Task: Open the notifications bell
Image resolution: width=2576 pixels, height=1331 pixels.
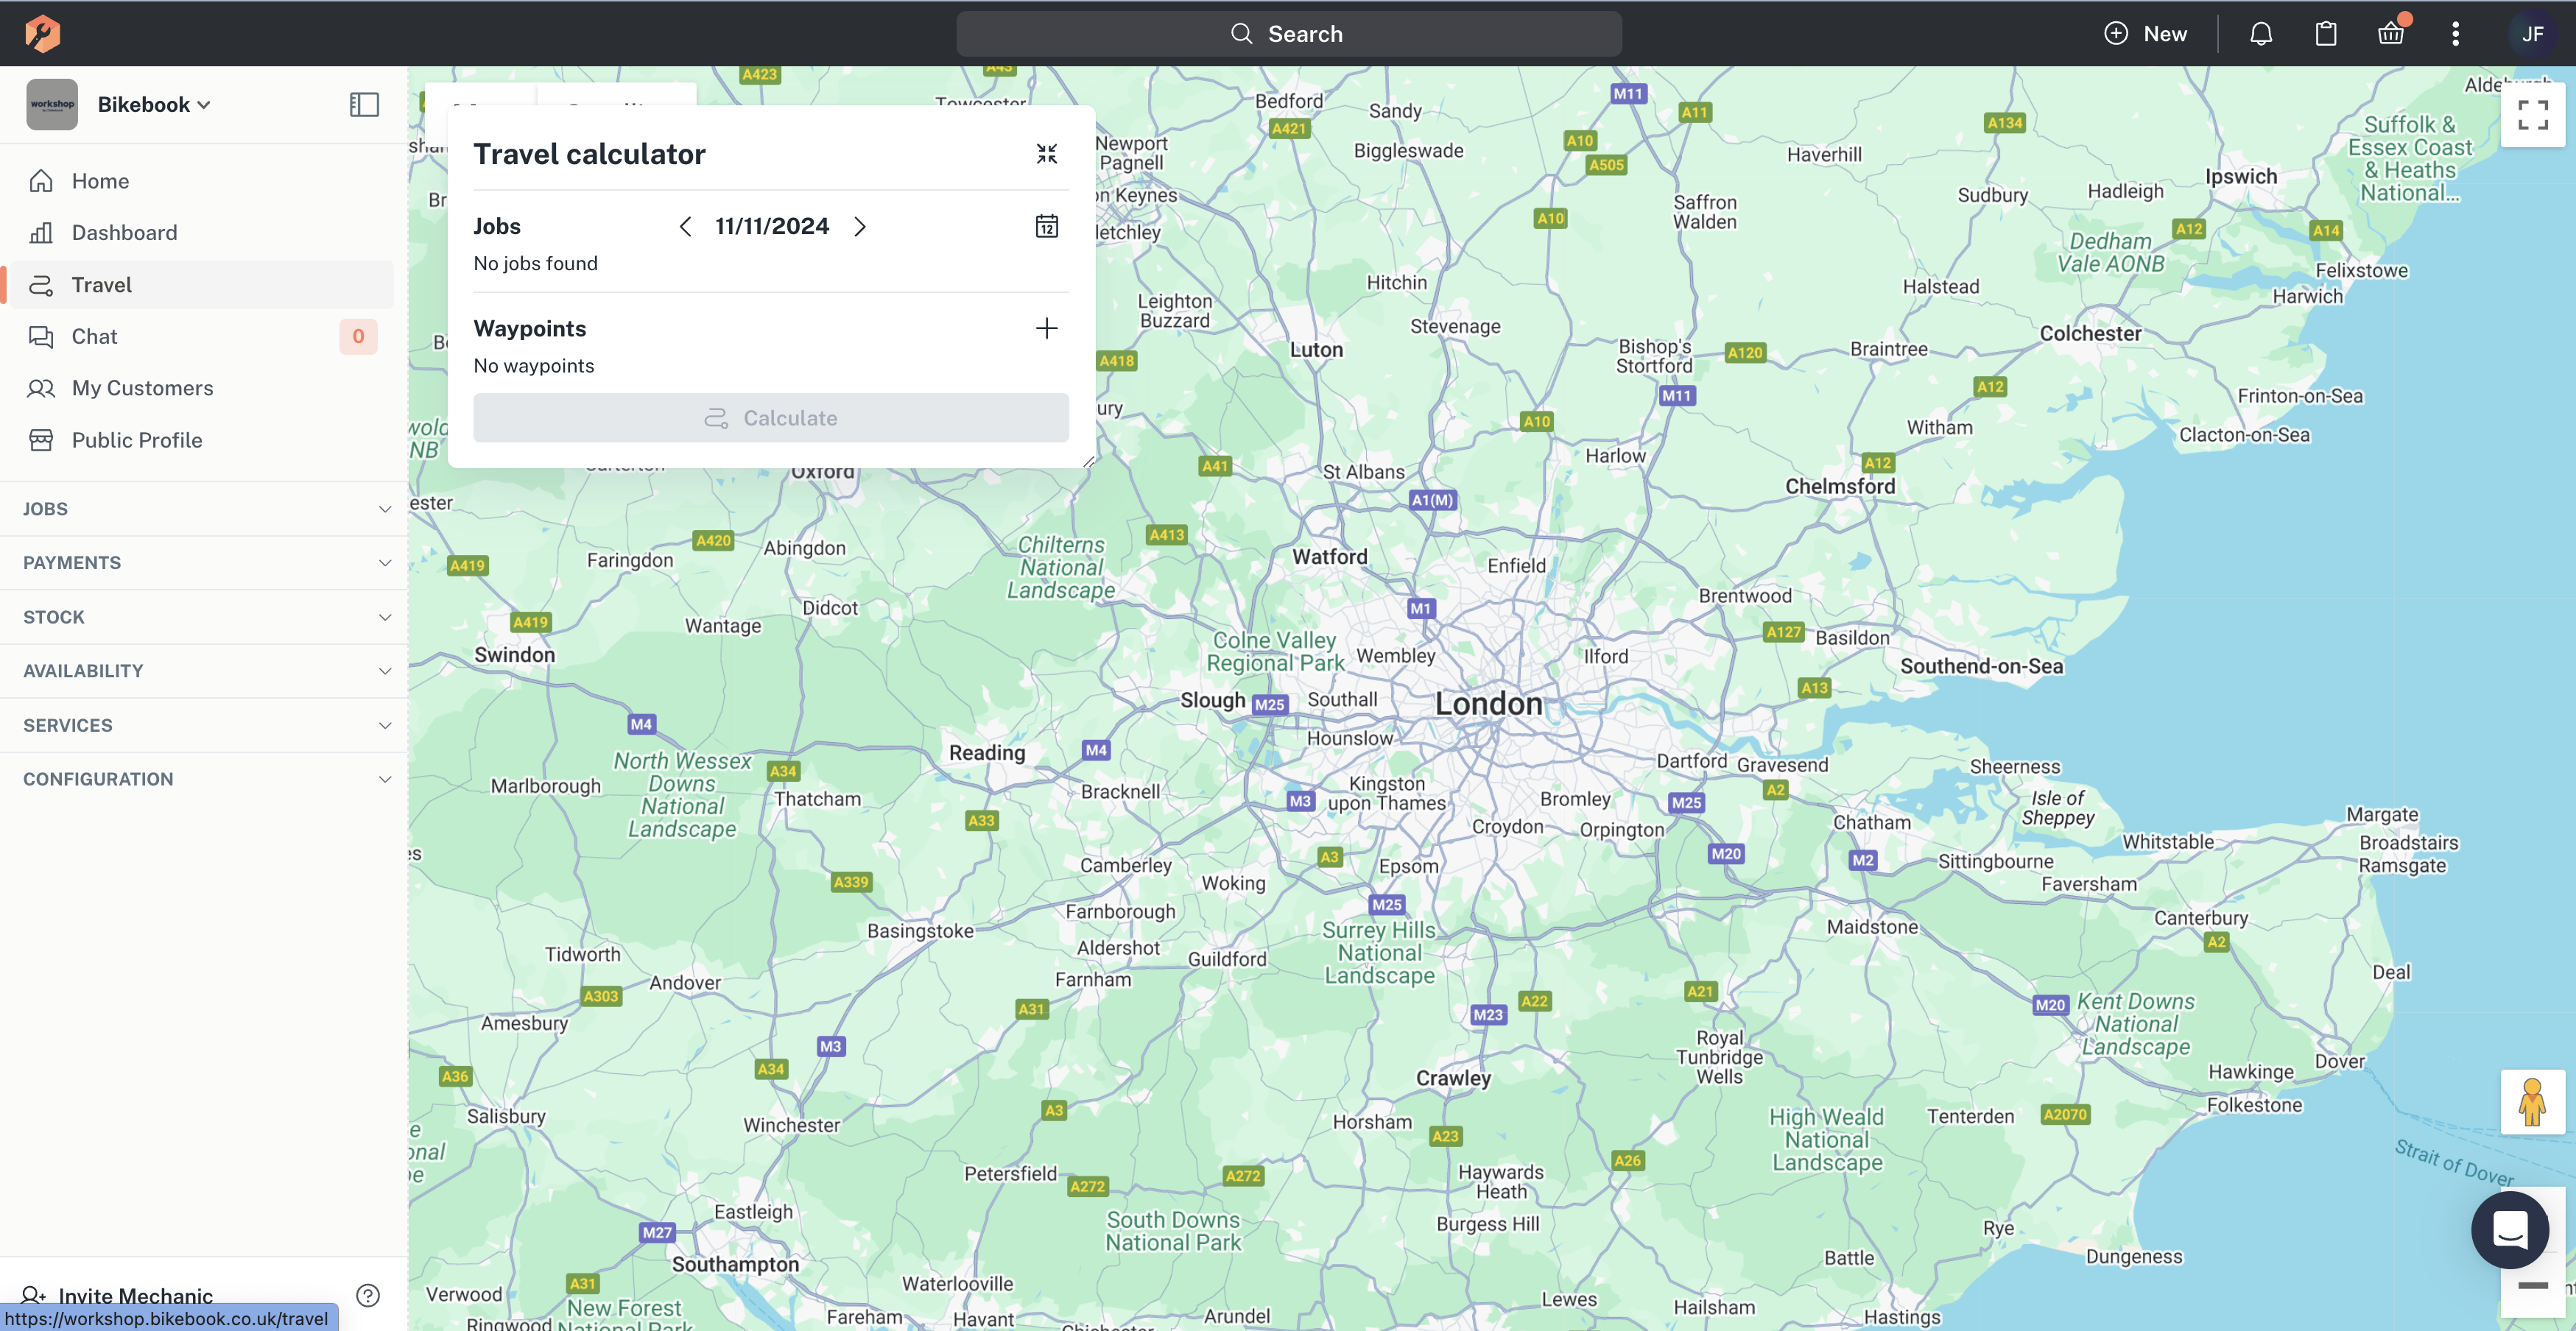Action: pyautogui.click(x=2260, y=33)
